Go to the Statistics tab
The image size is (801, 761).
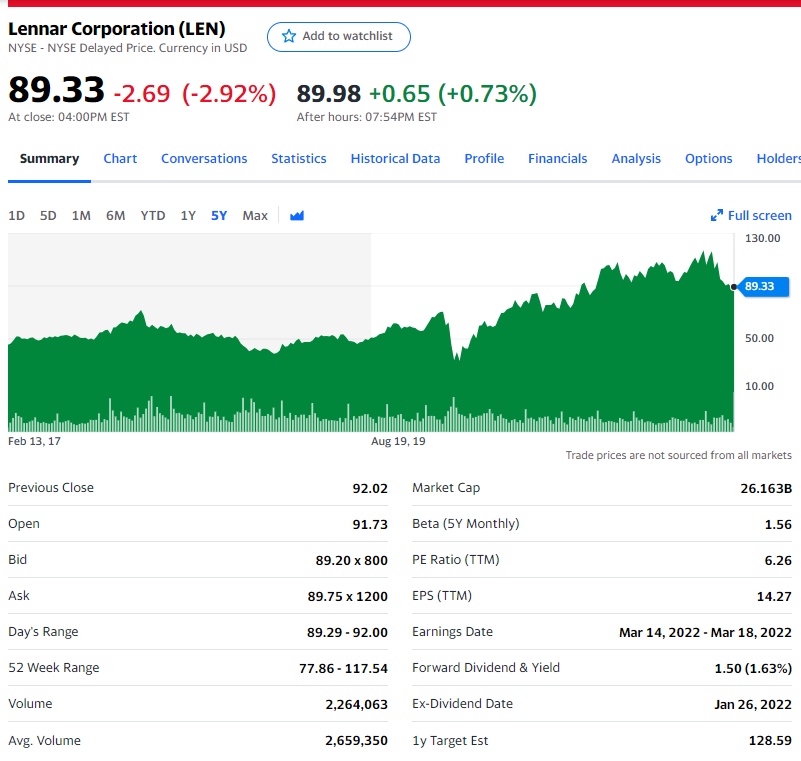(299, 159)
